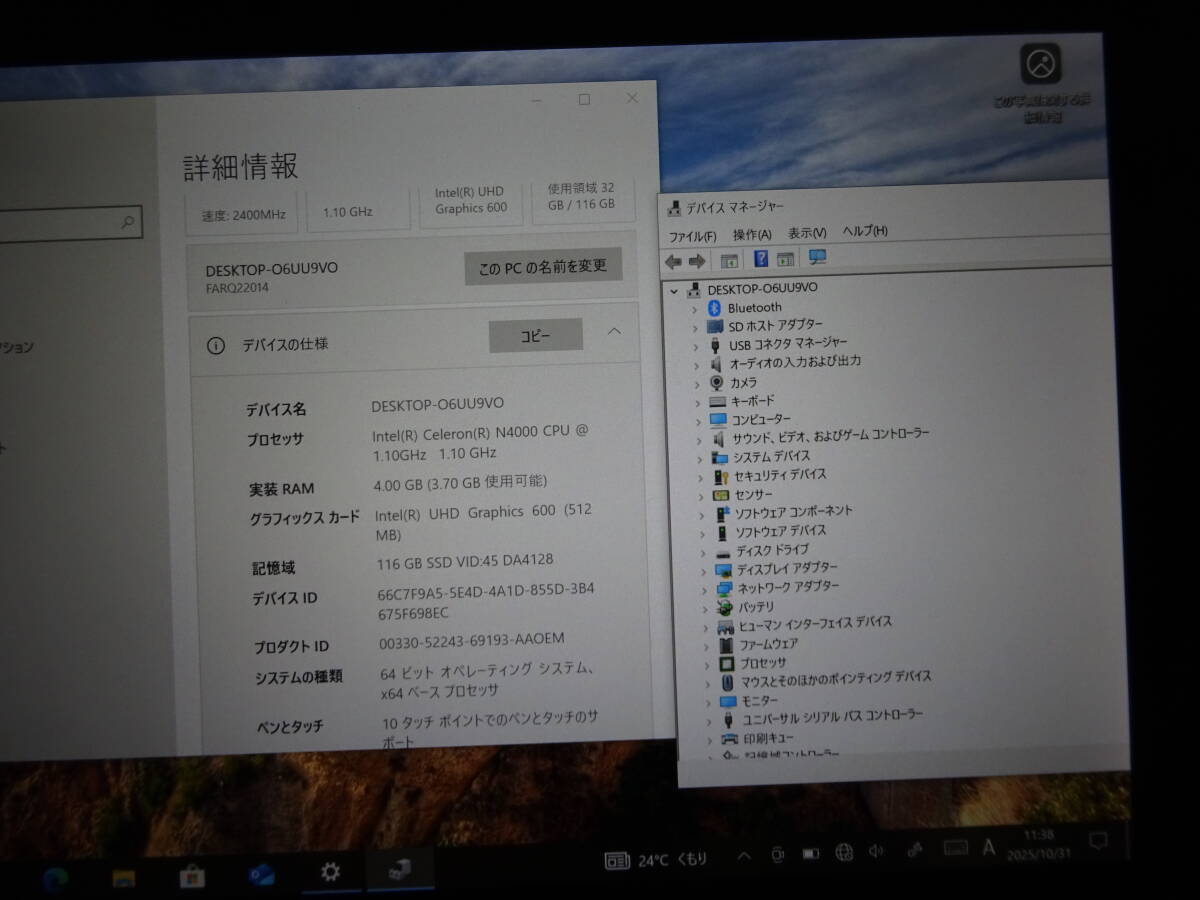
Task: Open the 操作(A) menu
Action: [x=752, y=235]
